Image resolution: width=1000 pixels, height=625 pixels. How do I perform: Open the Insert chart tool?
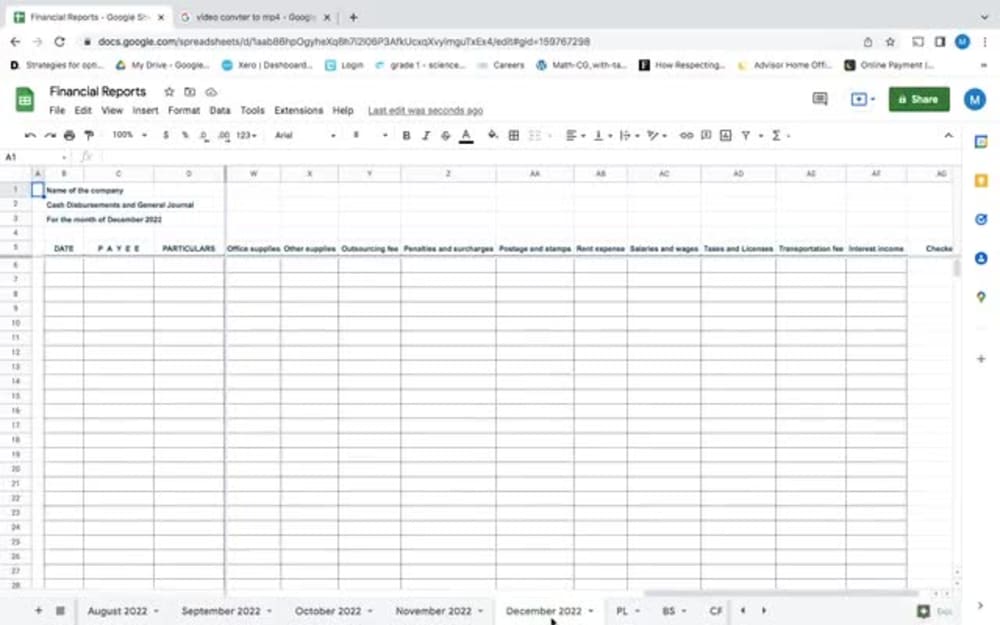coord(725,135)
